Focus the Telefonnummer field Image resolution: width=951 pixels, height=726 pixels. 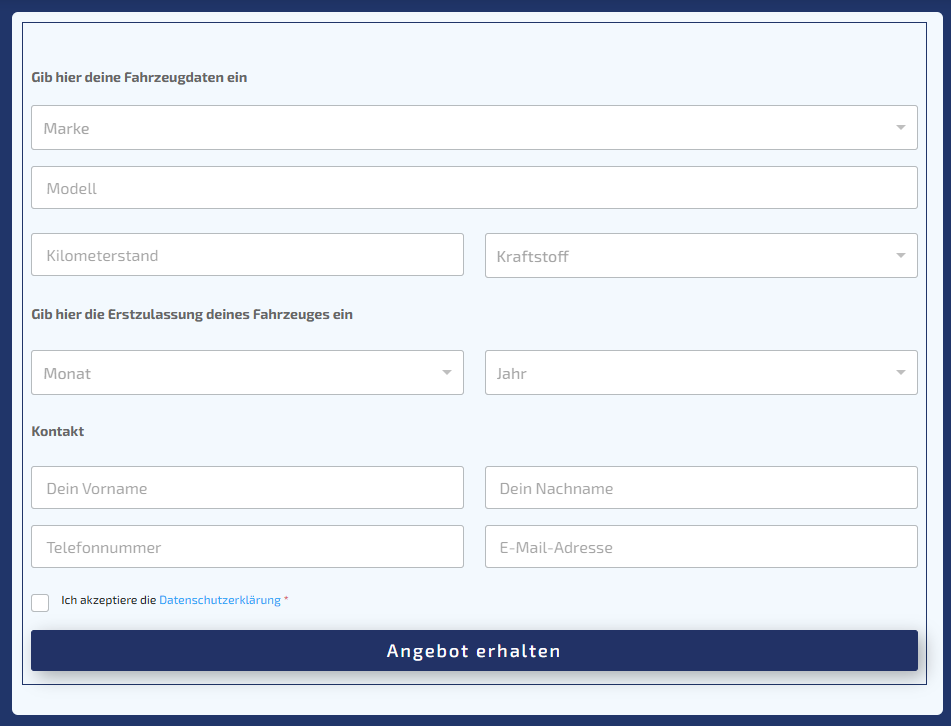tap(247, 547)
